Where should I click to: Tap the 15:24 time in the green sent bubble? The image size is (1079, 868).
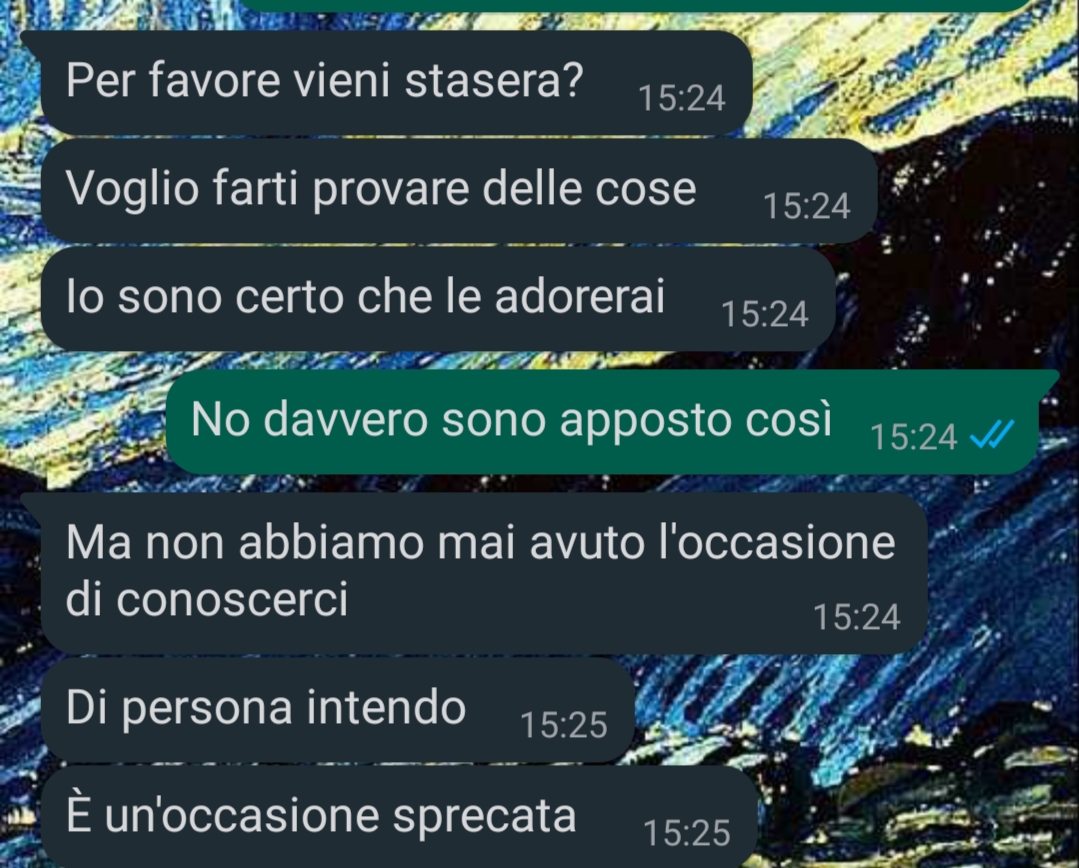pos(913,437)
